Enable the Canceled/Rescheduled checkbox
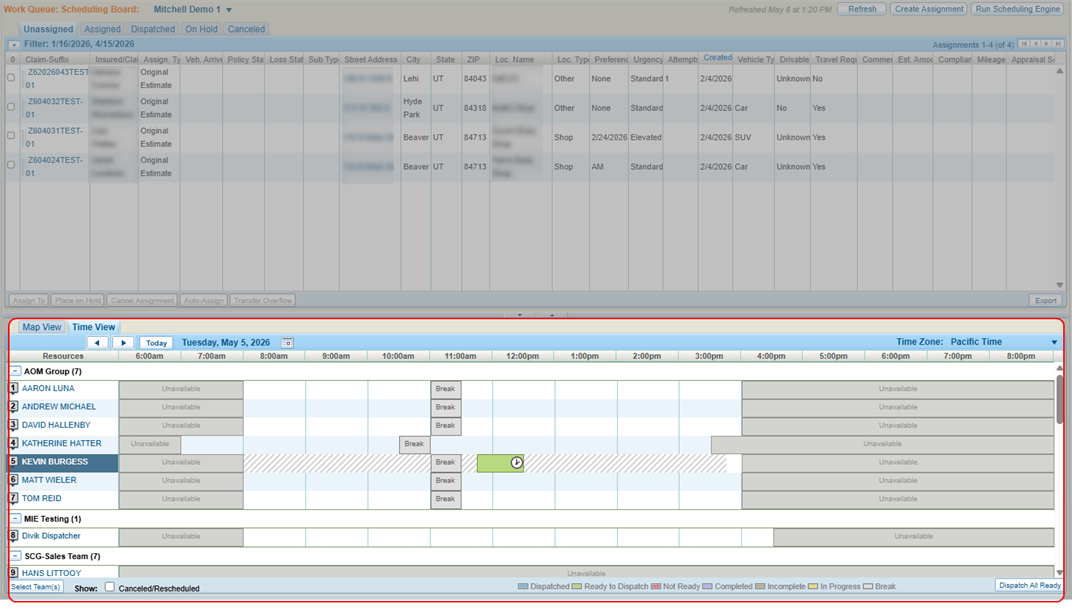 pos(109,587)
